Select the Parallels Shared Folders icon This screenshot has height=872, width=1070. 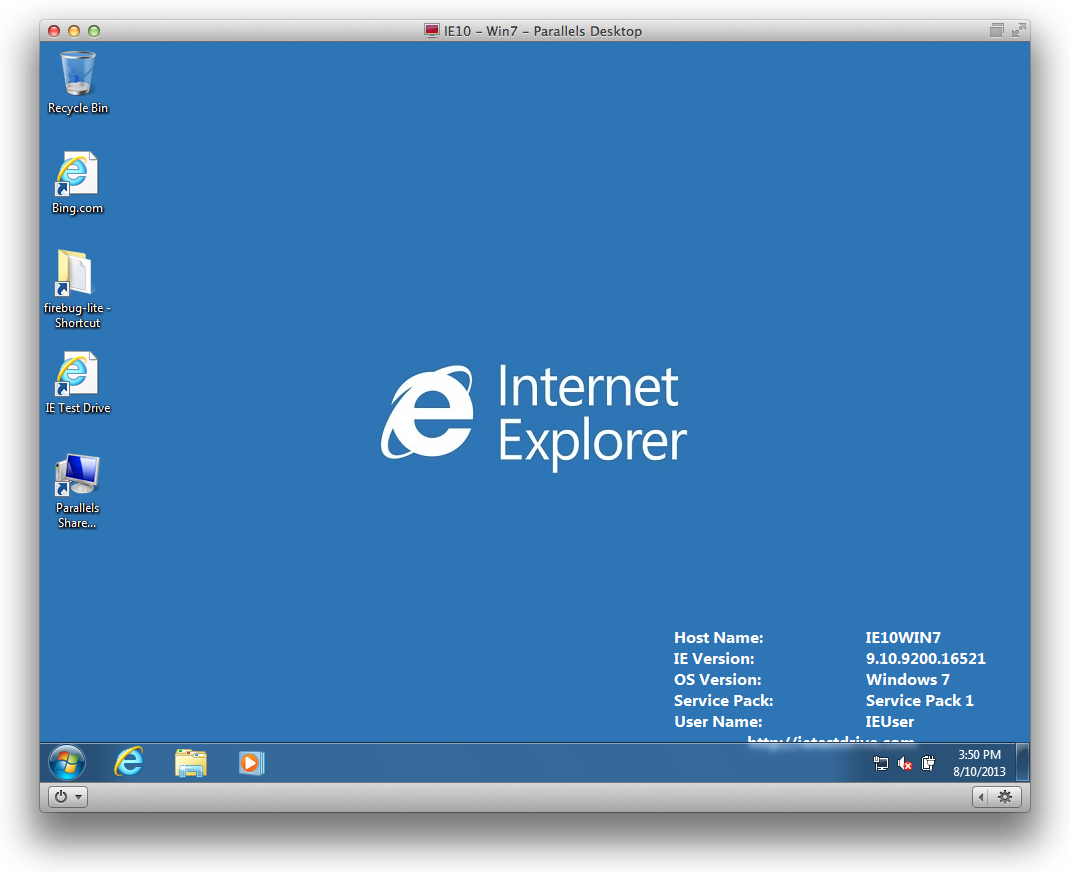click(x=77, y=491)
